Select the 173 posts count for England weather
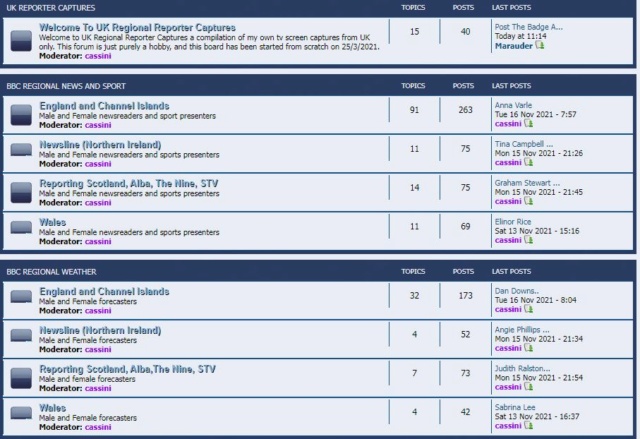Screen dimensions: 640x439 [465, 295]
